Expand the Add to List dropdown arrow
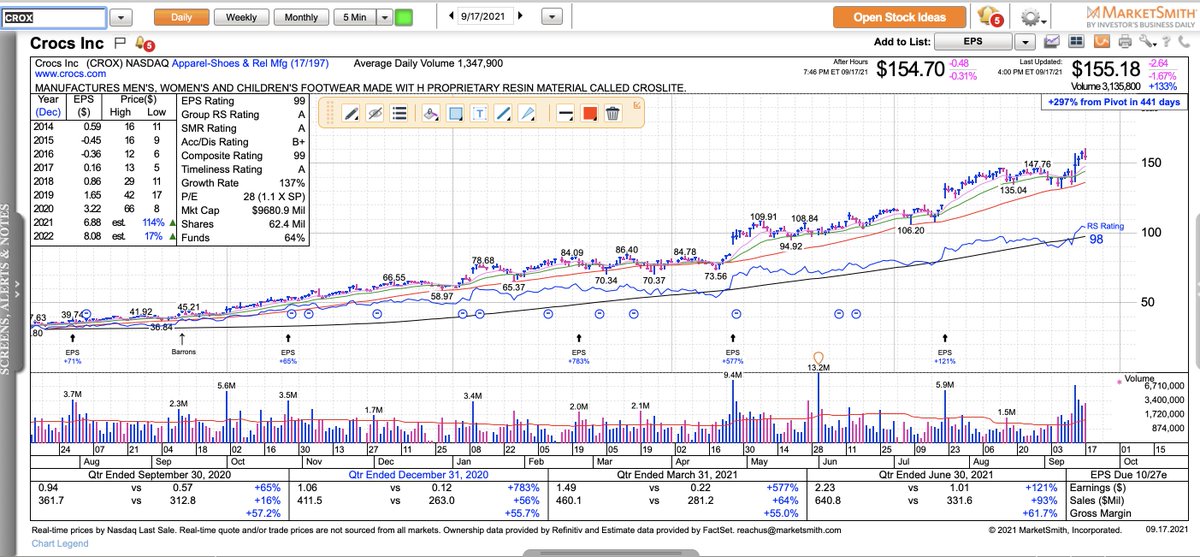Screen dimensions: 1200x557 (1025, 42)
